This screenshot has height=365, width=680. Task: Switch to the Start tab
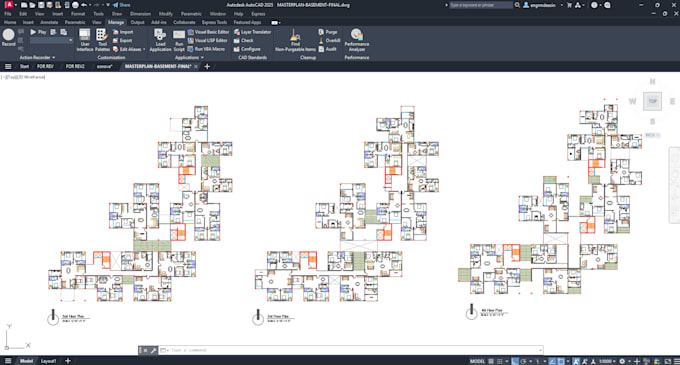point(24,66)
